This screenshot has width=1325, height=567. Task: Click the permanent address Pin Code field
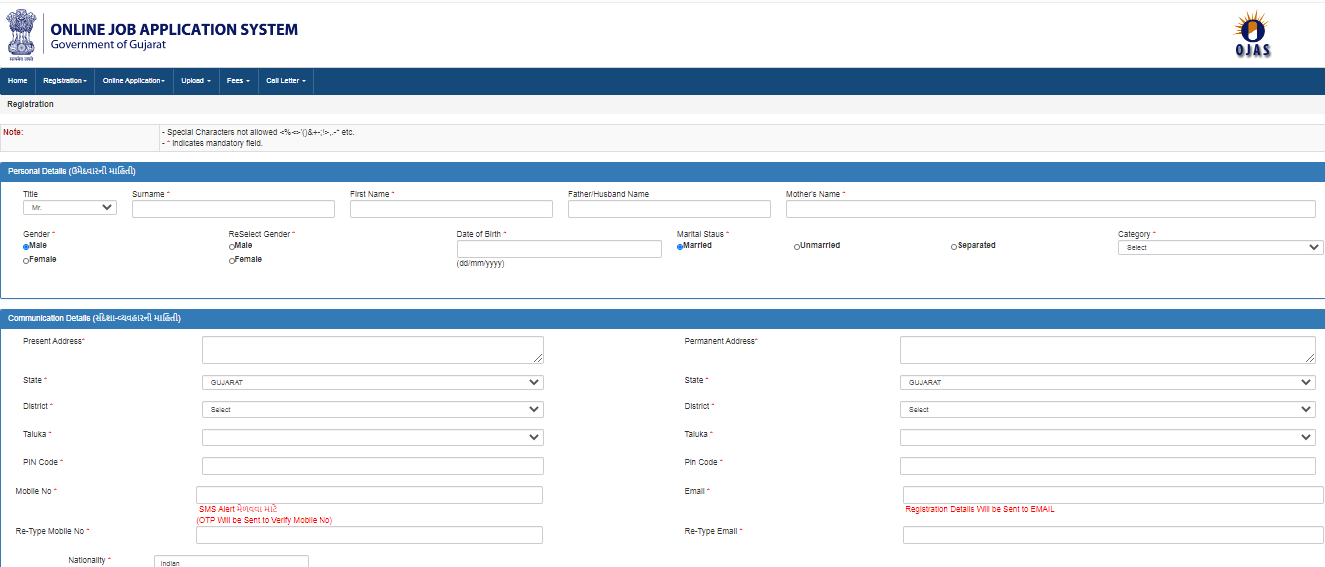pos(1108,466)
